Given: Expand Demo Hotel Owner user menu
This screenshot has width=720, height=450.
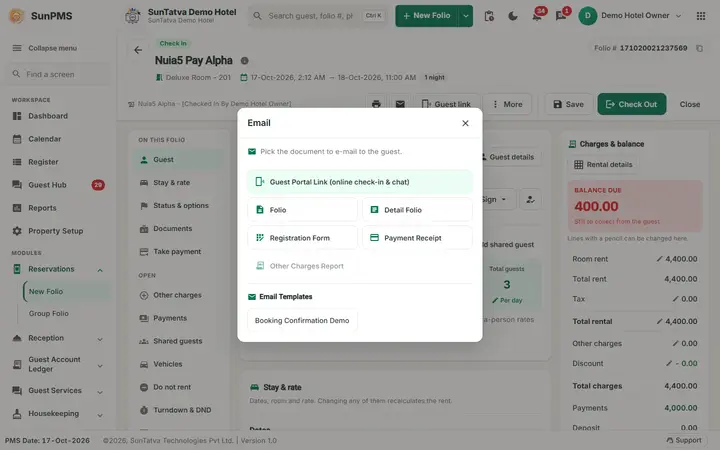Looking at the screenshot, I should pos(630,16).
